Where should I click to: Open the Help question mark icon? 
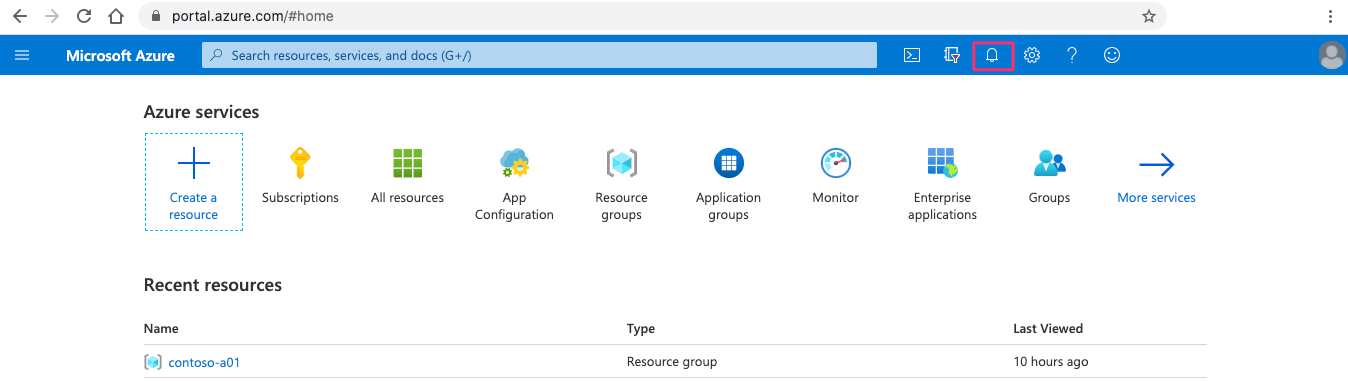coord(1072,55)
